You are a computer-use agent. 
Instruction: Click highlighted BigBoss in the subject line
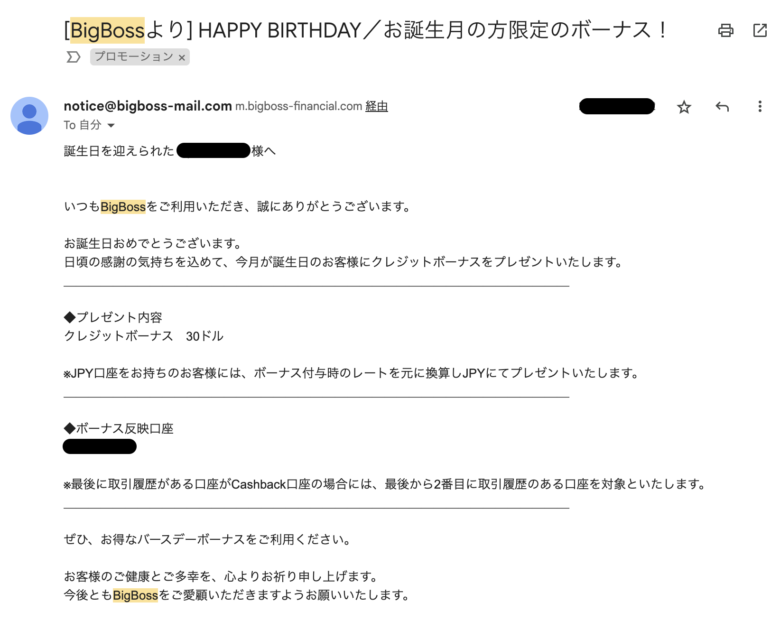click(107, 31)
